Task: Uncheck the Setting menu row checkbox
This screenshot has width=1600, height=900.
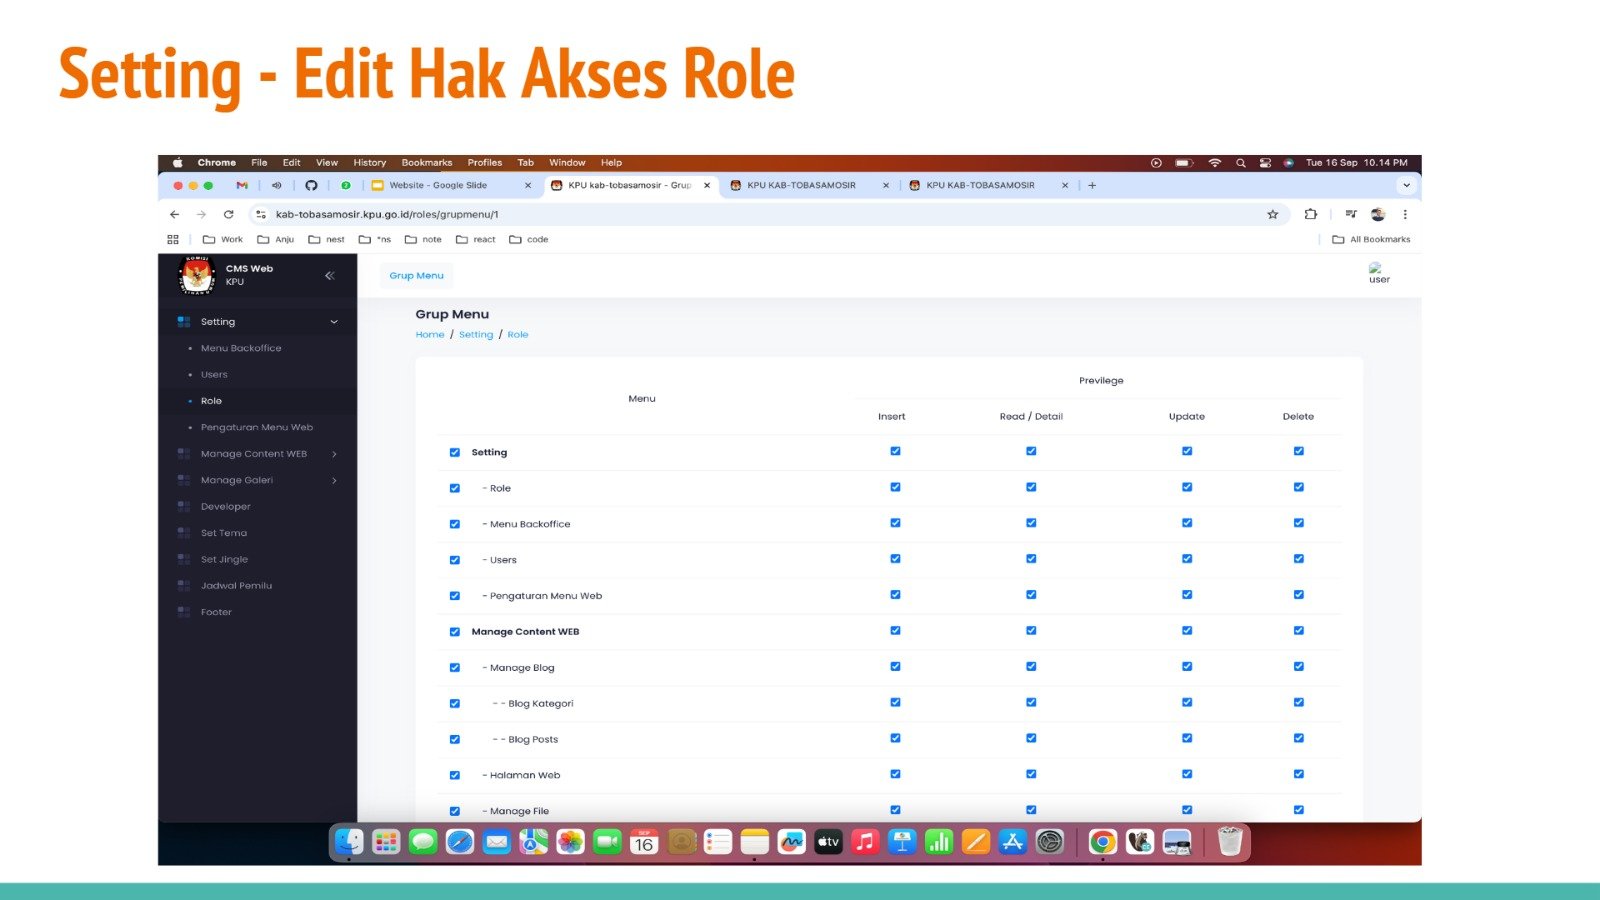Action: coord(455,453)
